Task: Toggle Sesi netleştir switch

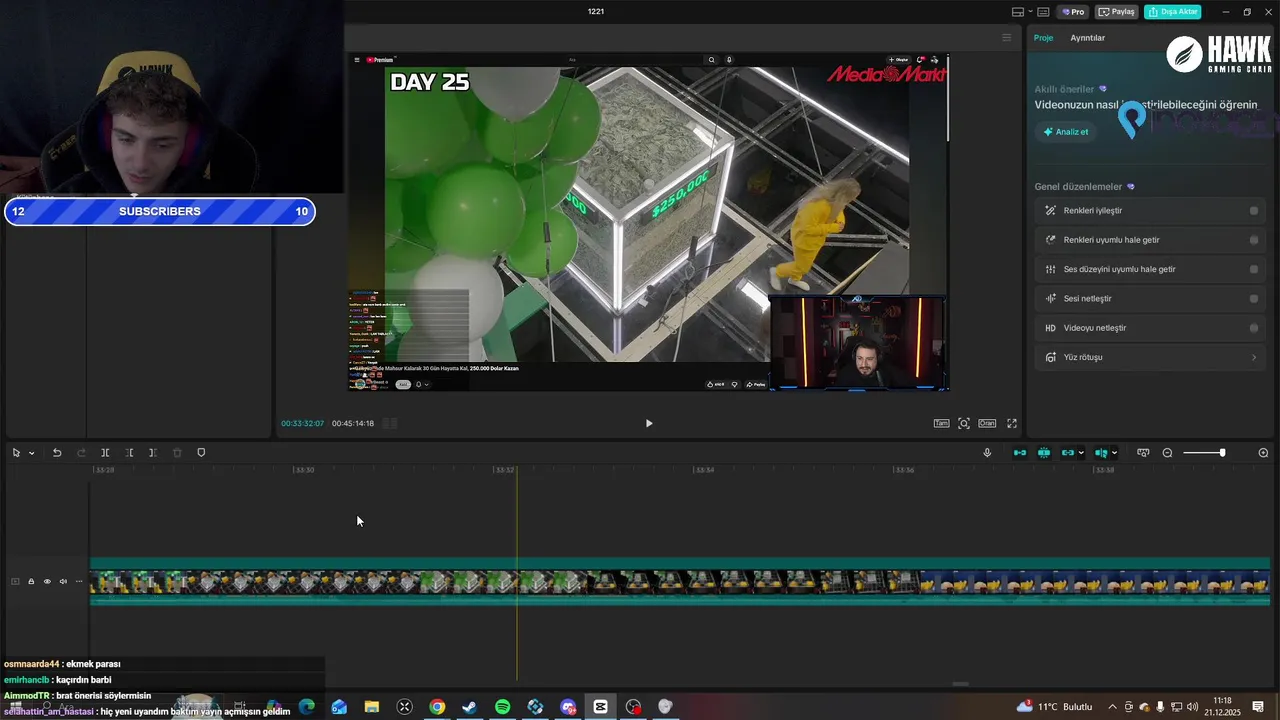Action: tap(1253, 299)
